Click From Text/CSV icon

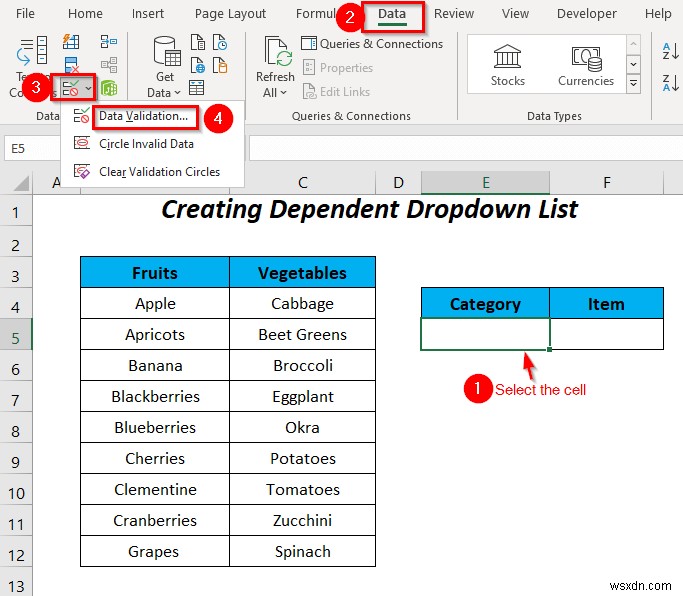coord(198,42)
